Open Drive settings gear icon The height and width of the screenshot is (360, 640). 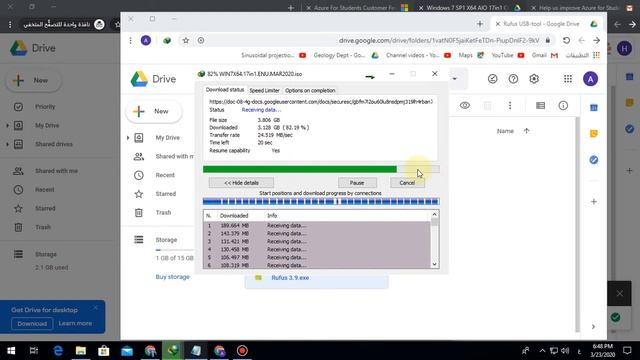(534, 79)
